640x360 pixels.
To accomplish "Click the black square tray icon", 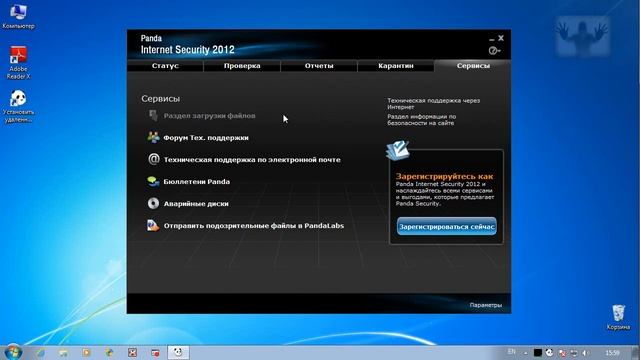I will coord(538,353).
